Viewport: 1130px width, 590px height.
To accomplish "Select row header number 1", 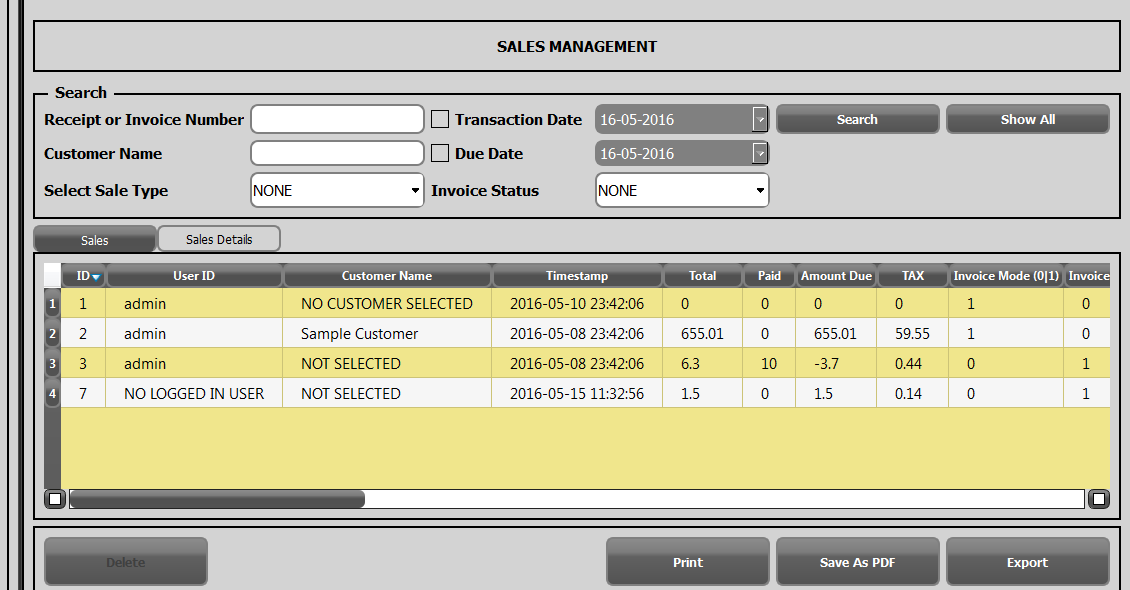I will click(53, 304).
